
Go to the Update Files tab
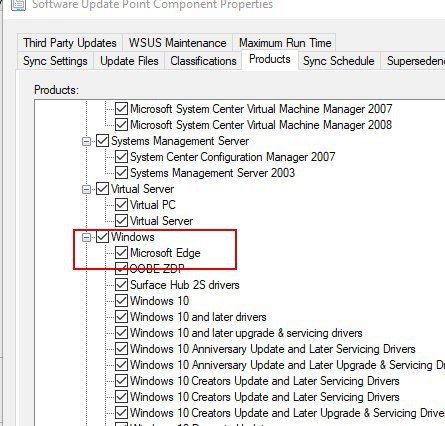[x=129, y=61]
